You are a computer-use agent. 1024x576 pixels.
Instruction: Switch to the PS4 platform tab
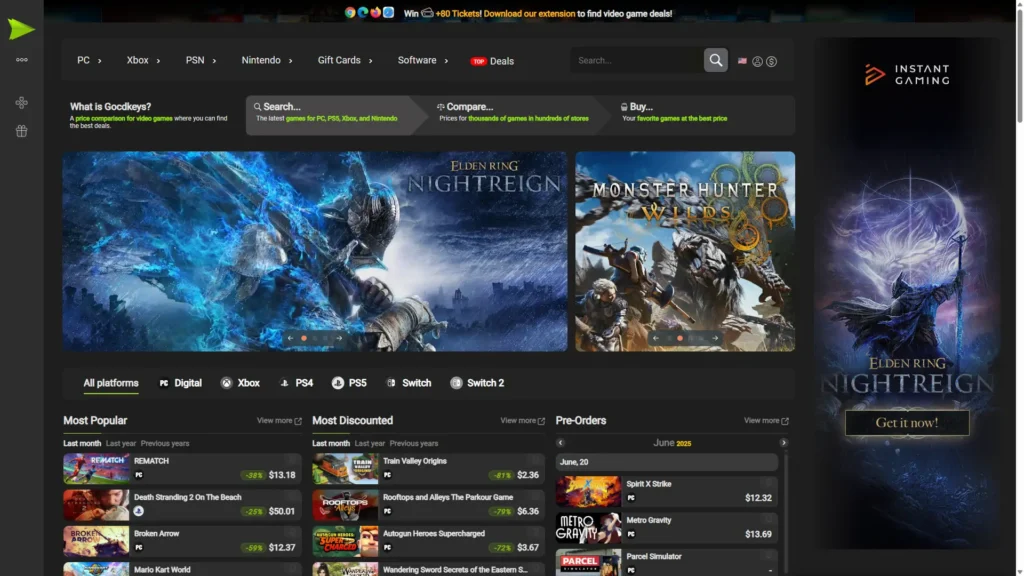click(x=296, y=383)
